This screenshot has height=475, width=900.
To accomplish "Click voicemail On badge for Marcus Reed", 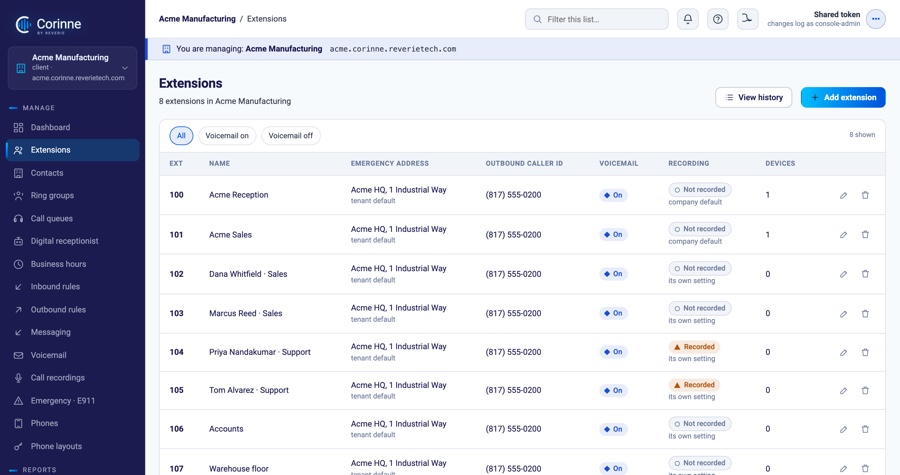I will tap(613, 313).
